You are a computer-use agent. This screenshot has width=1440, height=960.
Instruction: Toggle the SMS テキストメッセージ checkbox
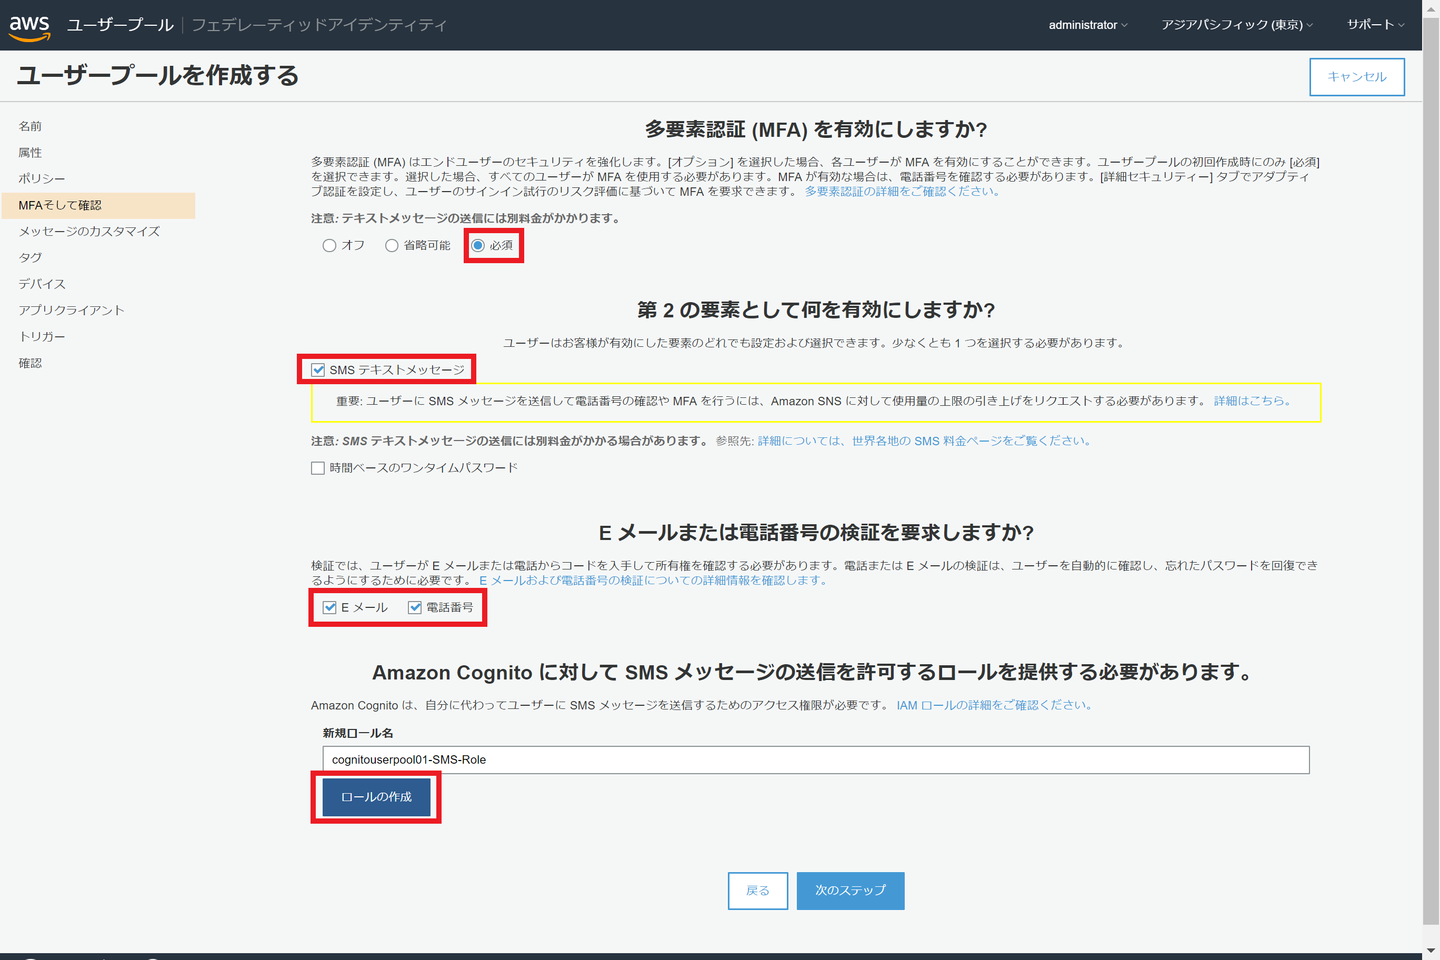pyautogui.click(x=318, y=370)
